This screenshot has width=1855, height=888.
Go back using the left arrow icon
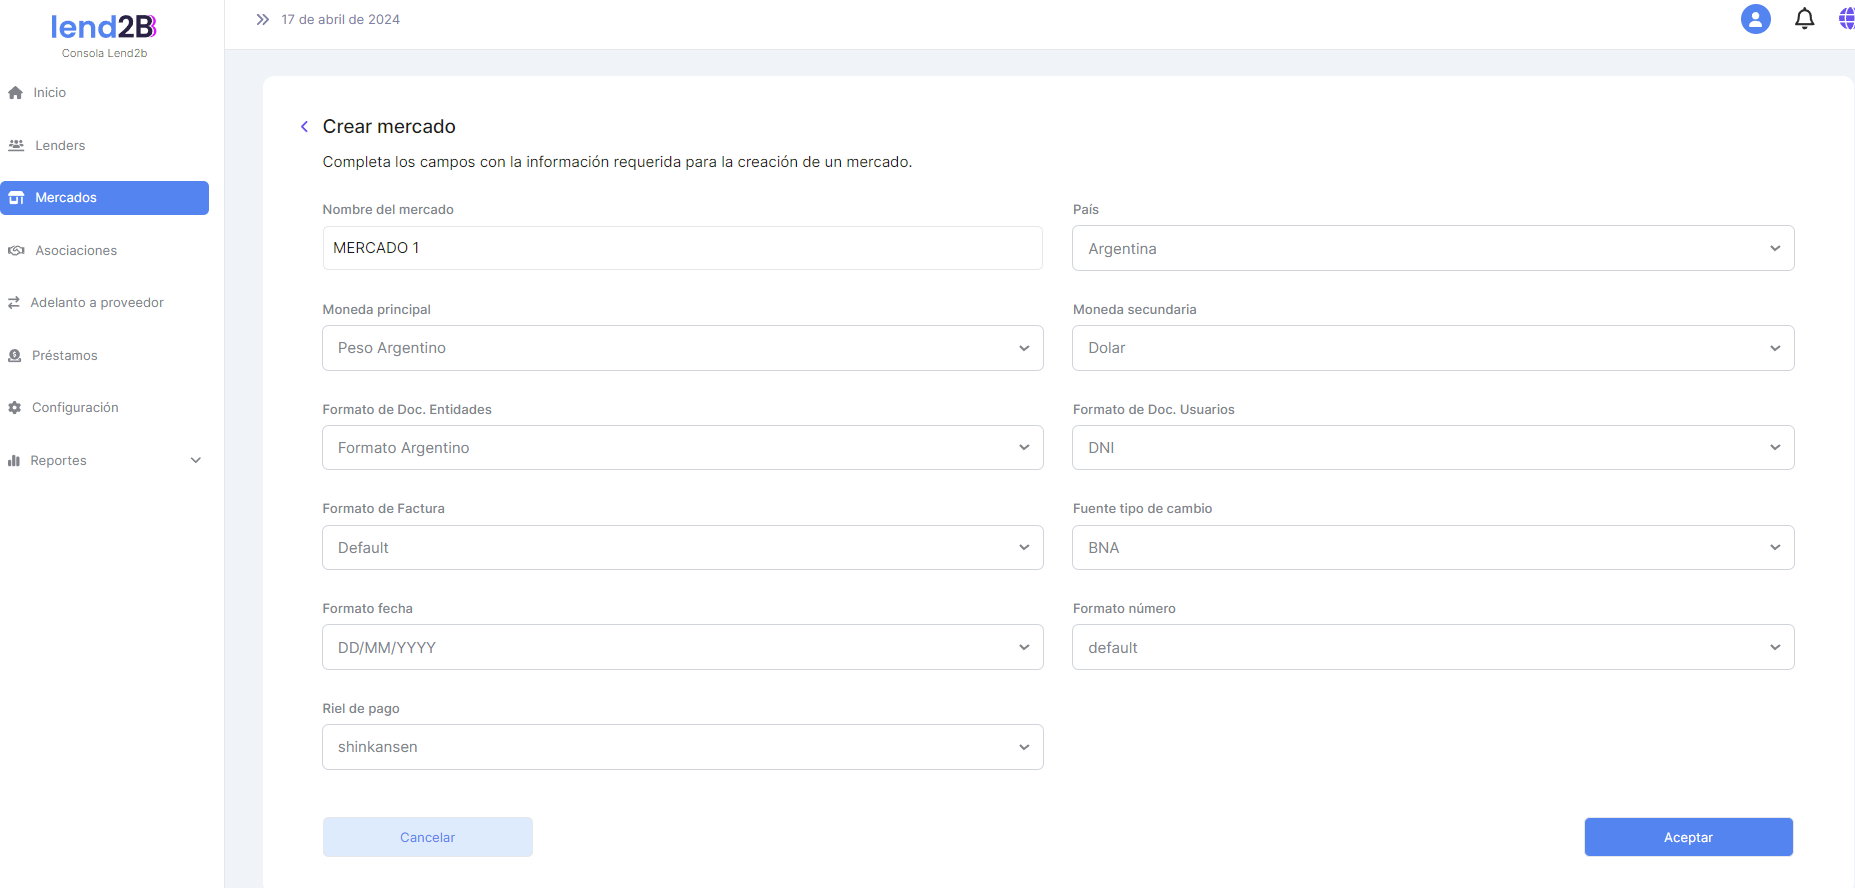tap(305, 127)
